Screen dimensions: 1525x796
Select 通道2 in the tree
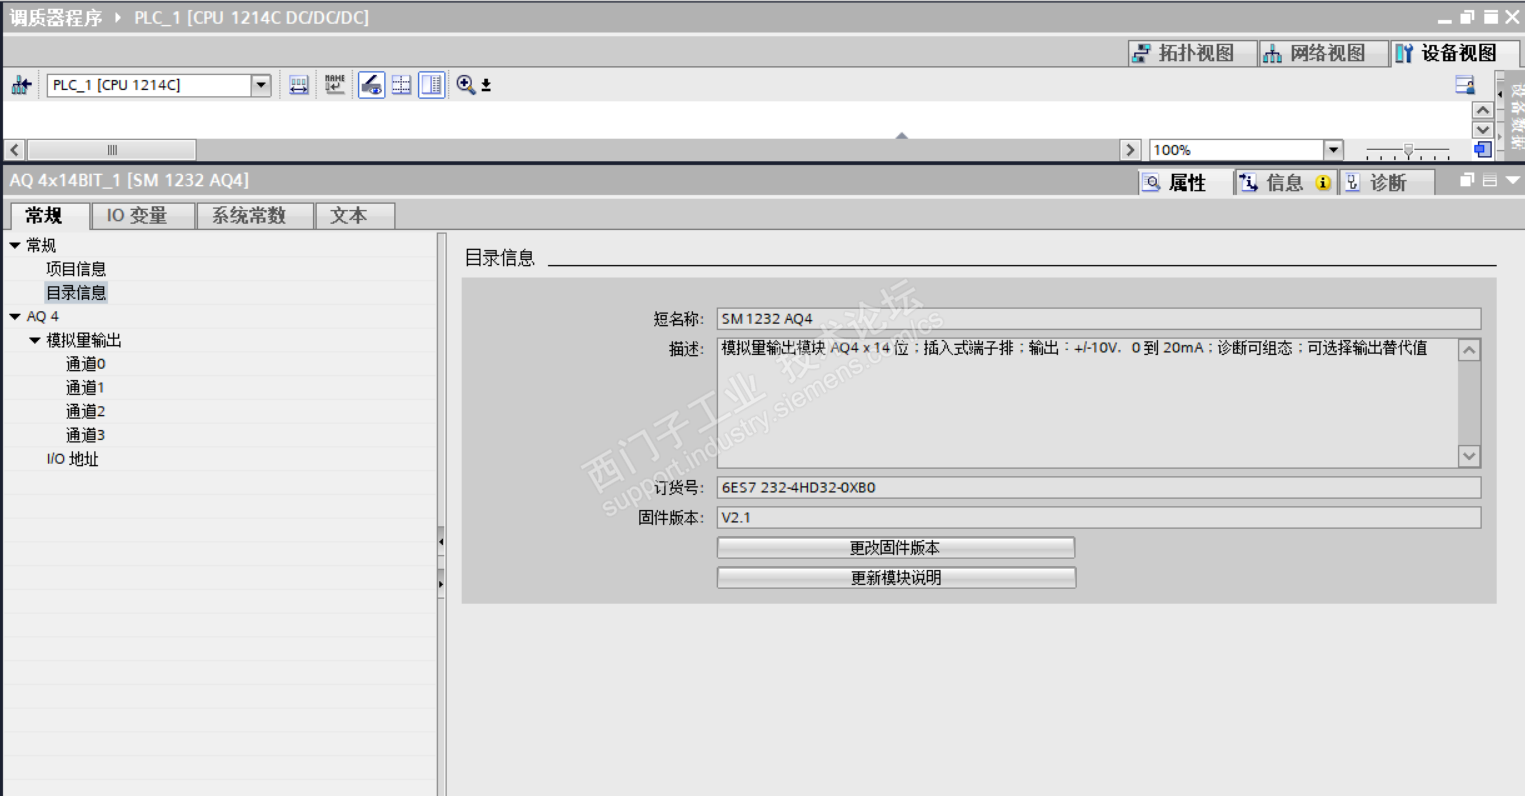85,412
